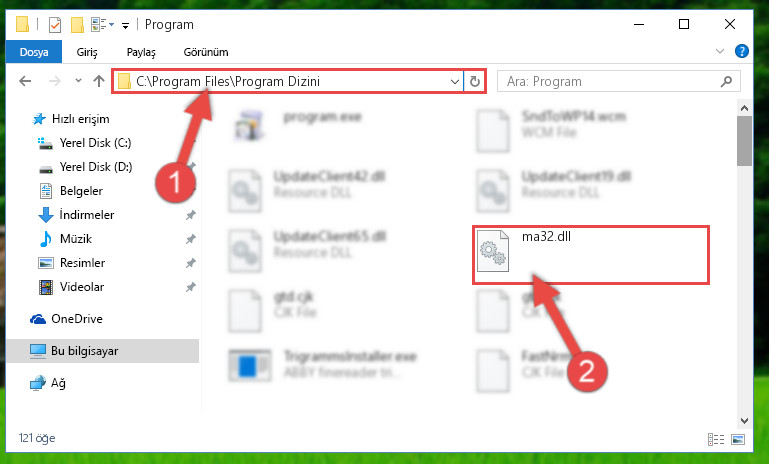Open Customize Quick Access Toolbar dropdown
The width and height of the screenshot is (769, 464).
pos(126,26)
